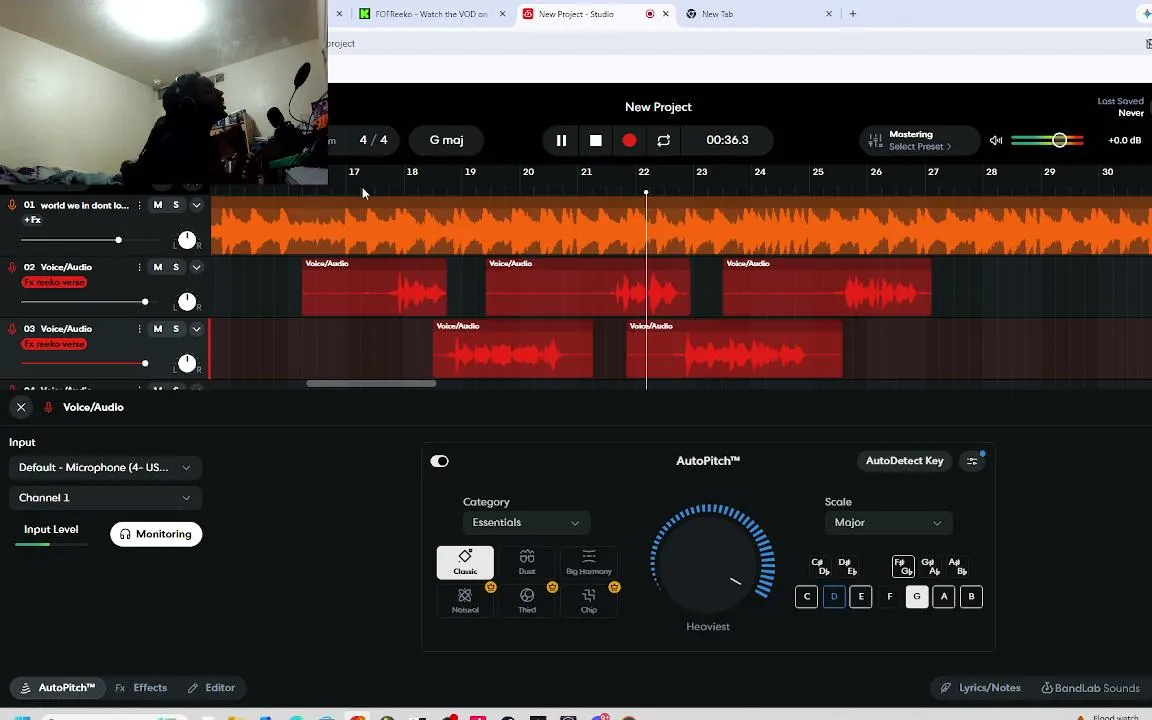1152x720 pixels.
Task: Expand track 02 chevron
Action: coord(196,267)
